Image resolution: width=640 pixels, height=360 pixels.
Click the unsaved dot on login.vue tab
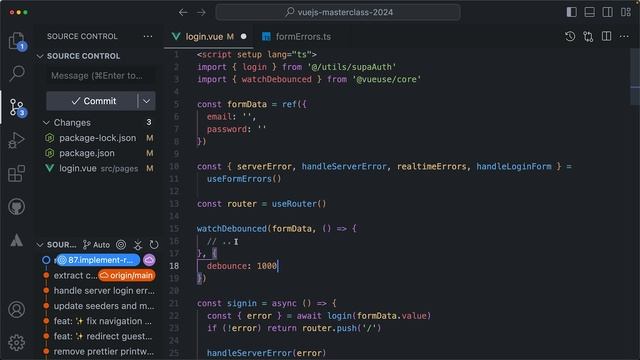point(244,36)
